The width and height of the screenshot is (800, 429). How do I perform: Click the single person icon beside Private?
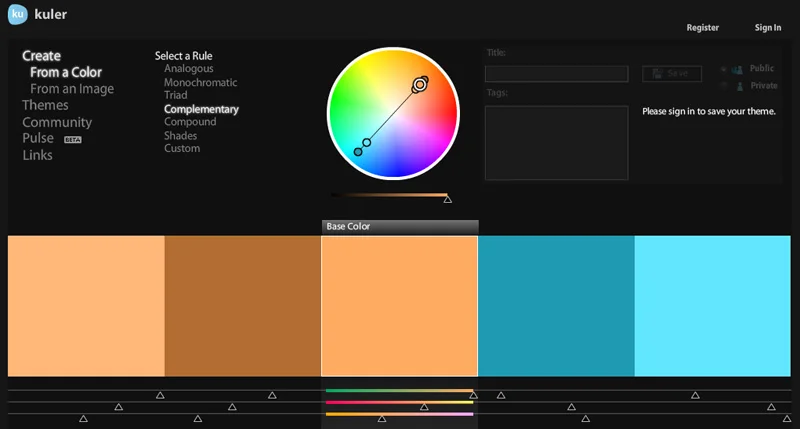click(739, 87)
